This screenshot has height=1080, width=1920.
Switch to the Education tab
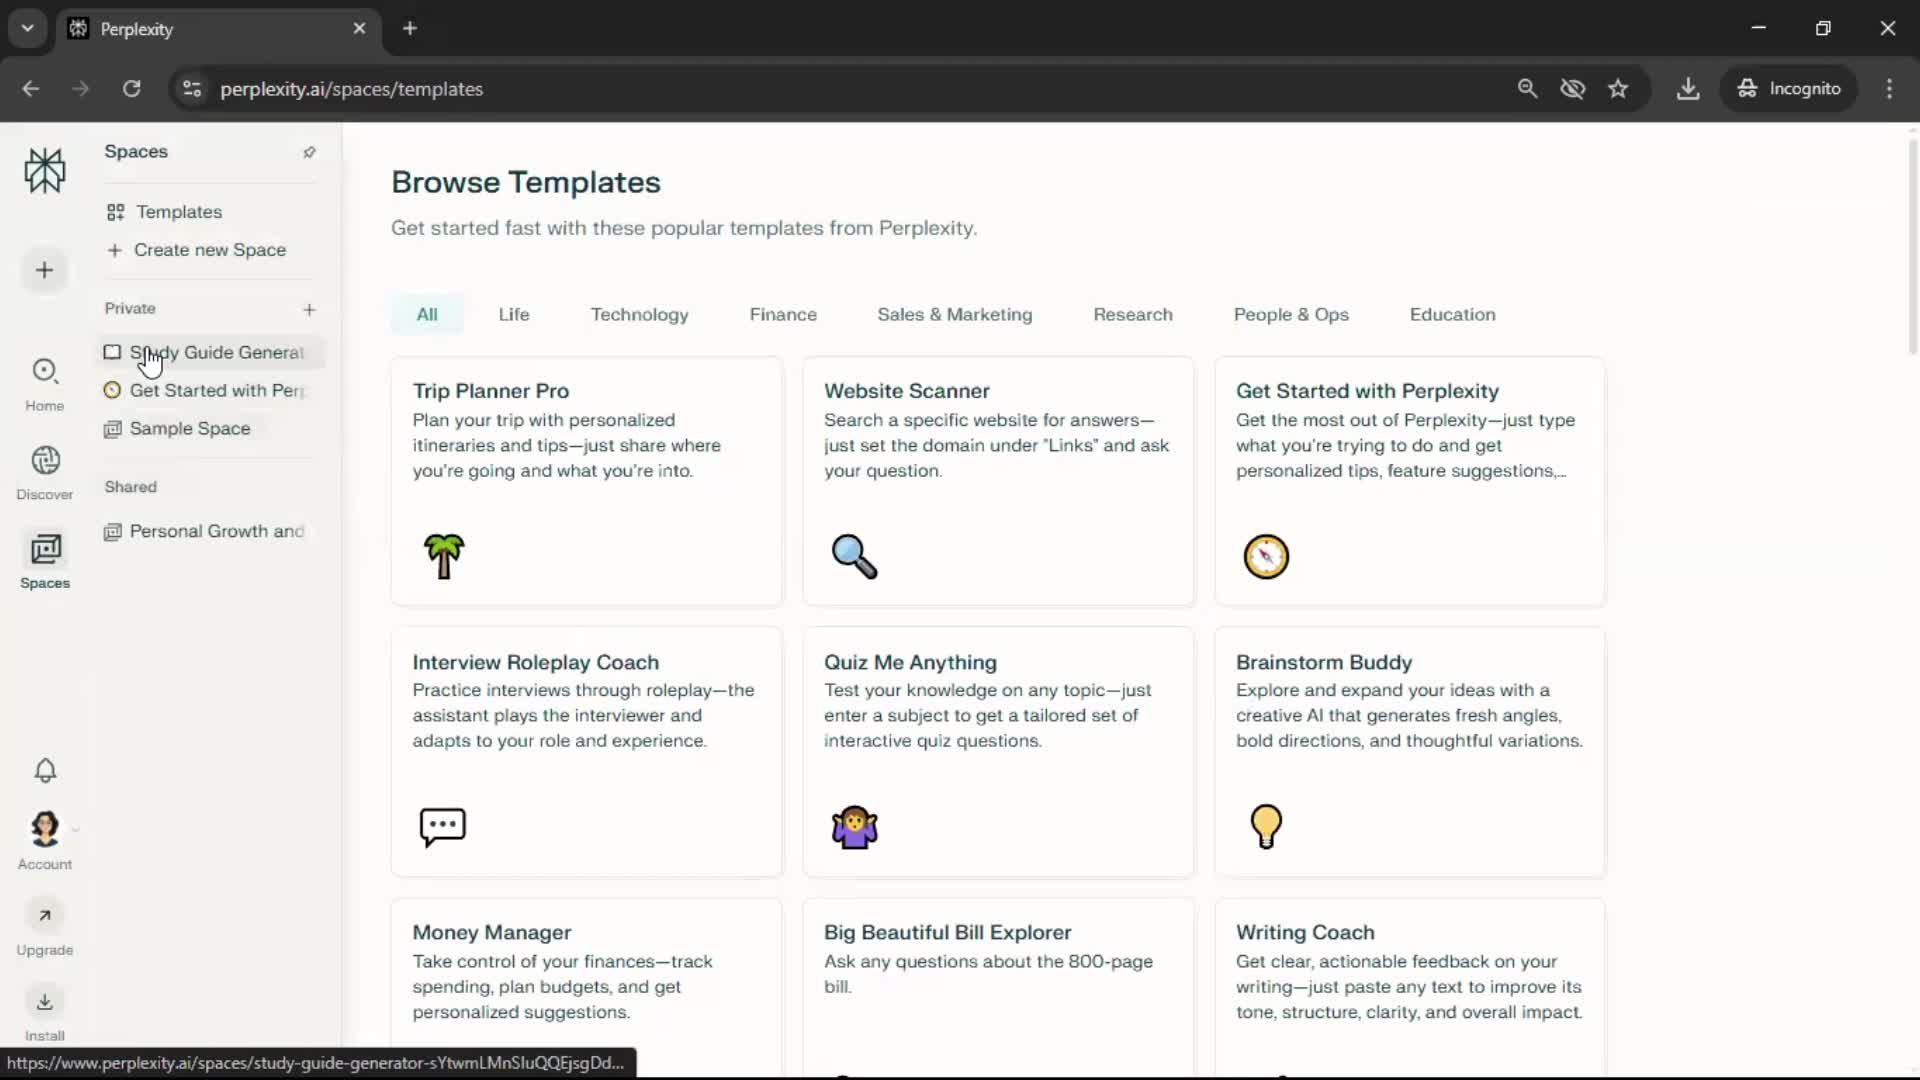(1452, 314)
